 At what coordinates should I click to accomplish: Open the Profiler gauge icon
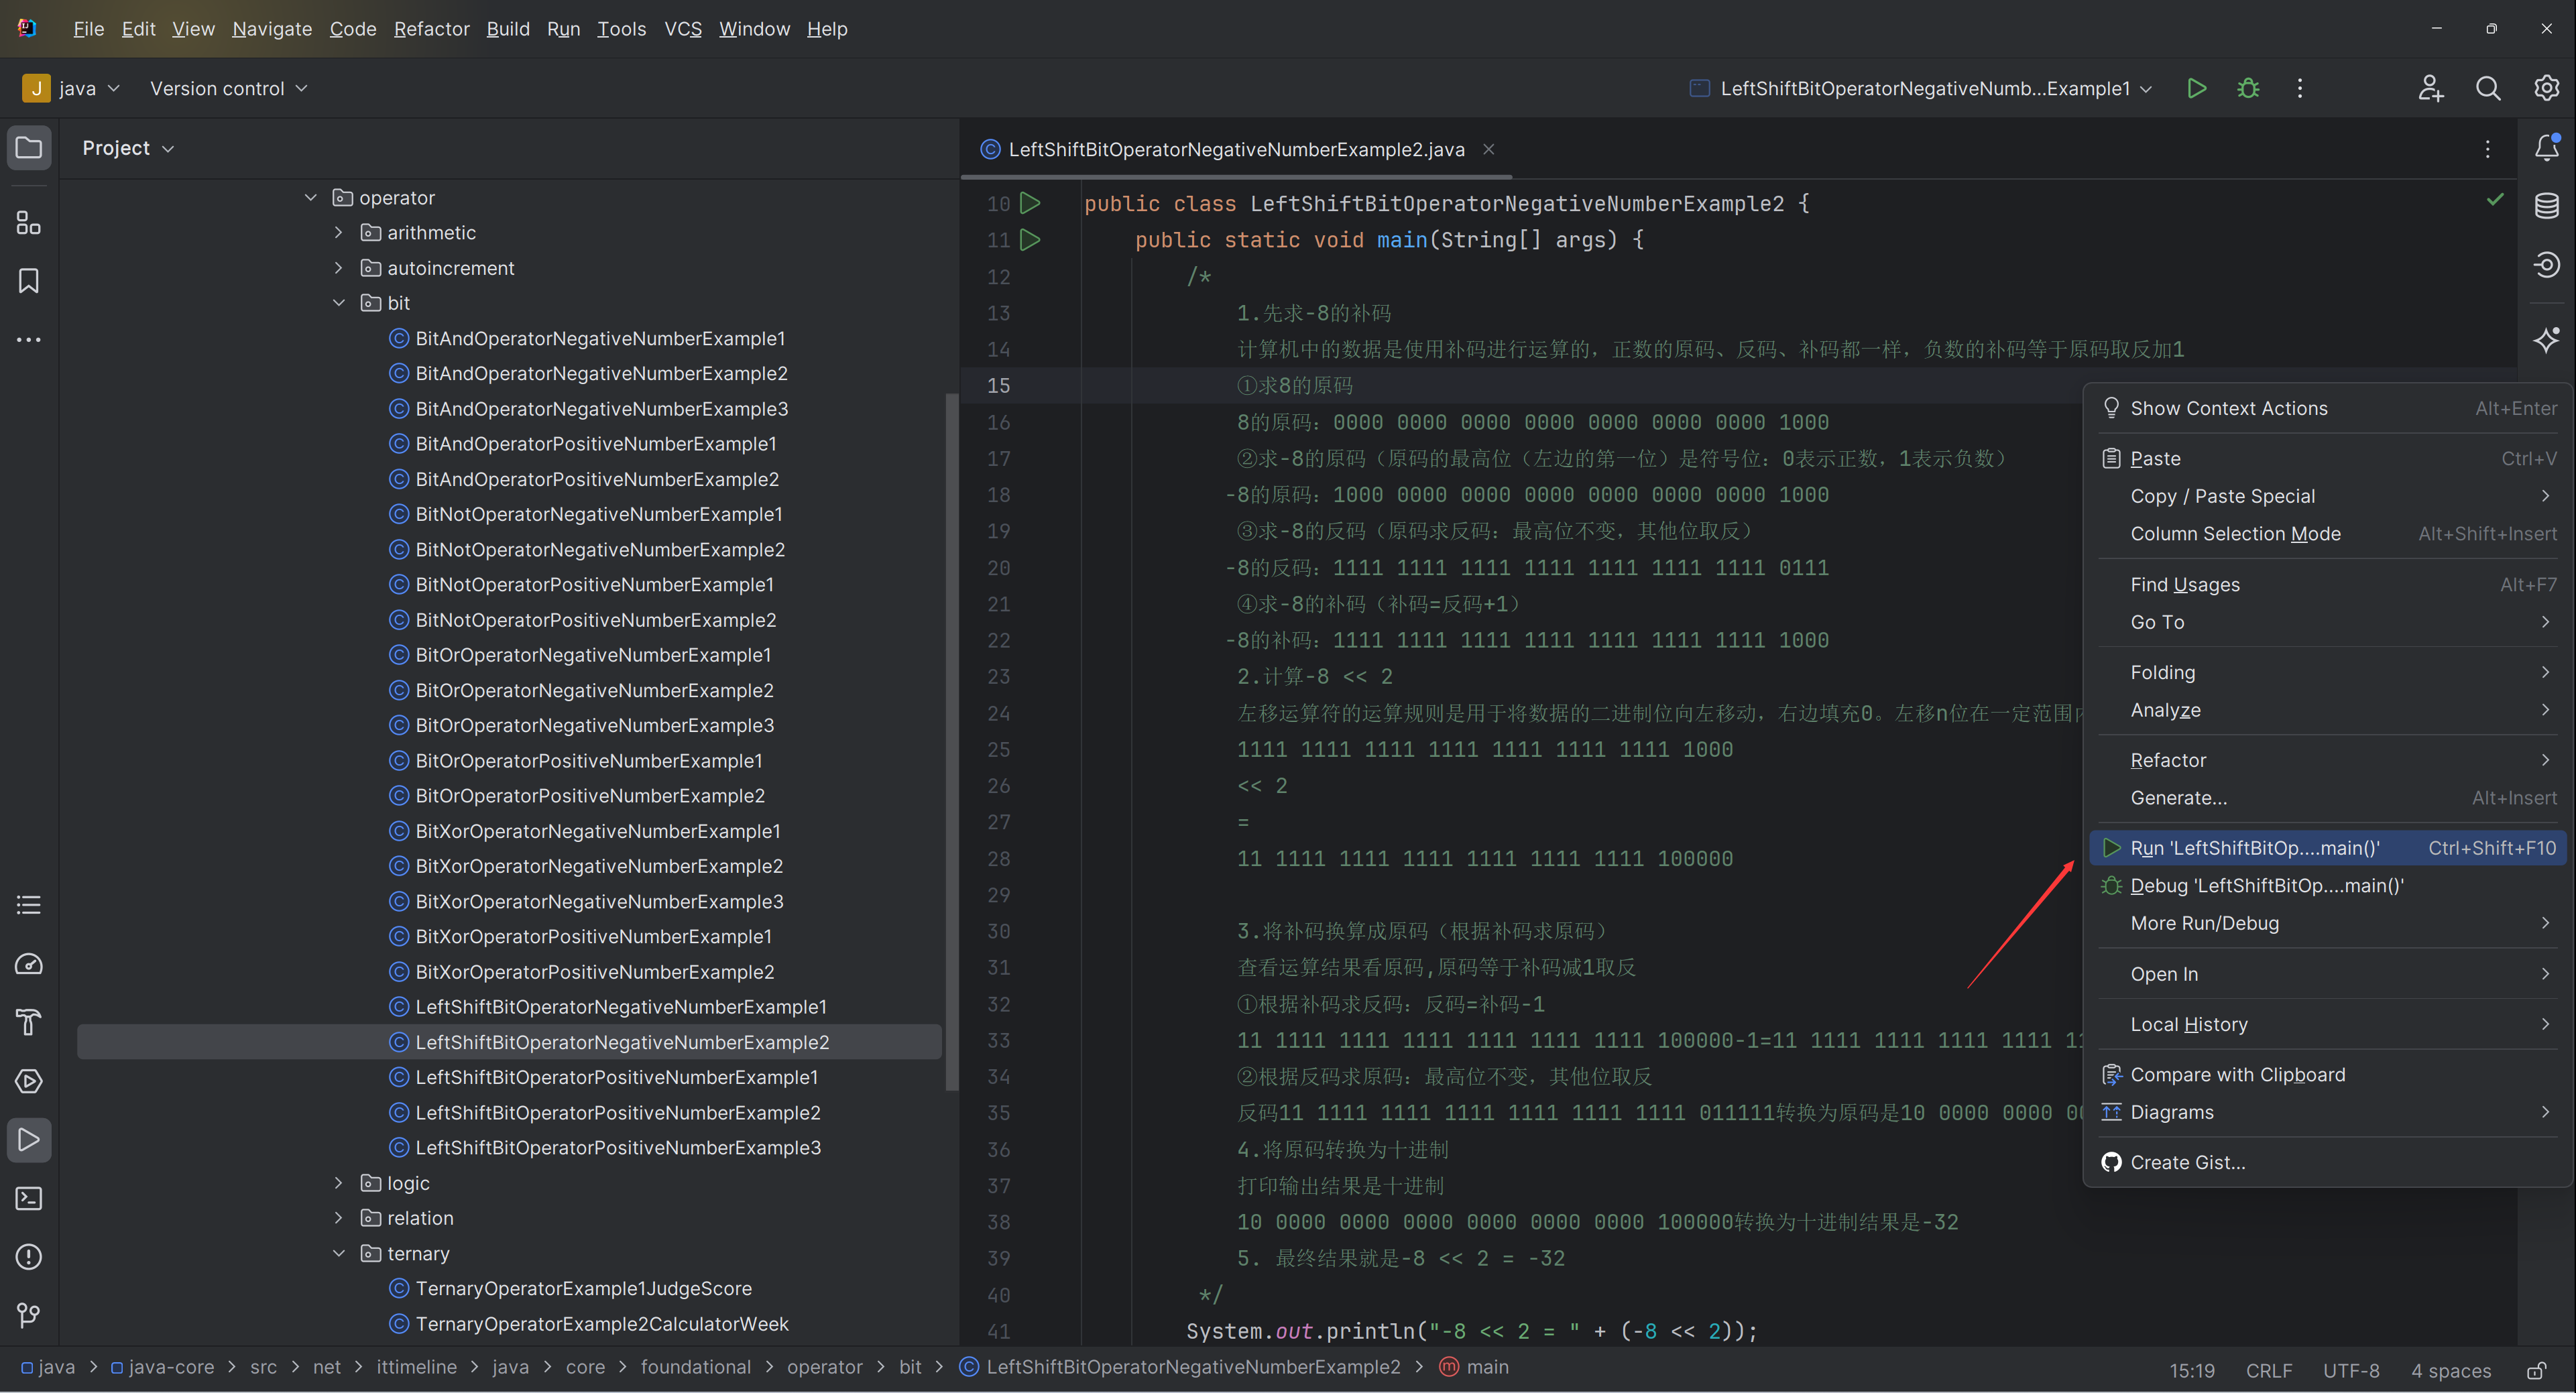point(29,964)
